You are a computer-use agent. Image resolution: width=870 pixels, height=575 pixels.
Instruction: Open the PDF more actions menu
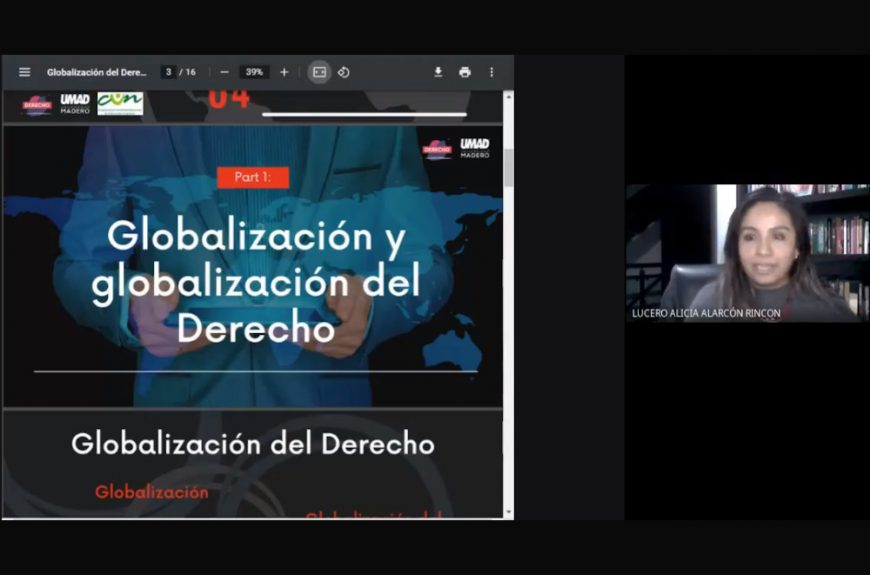point(491,72)
